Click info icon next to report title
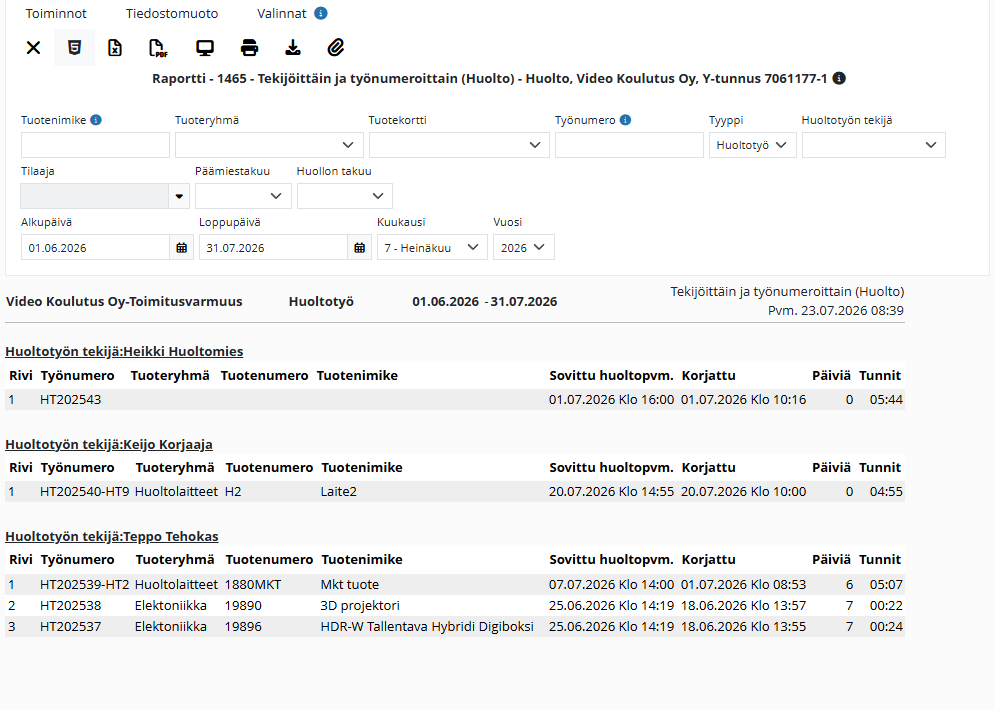995x710 pixels. click(839, 79)
